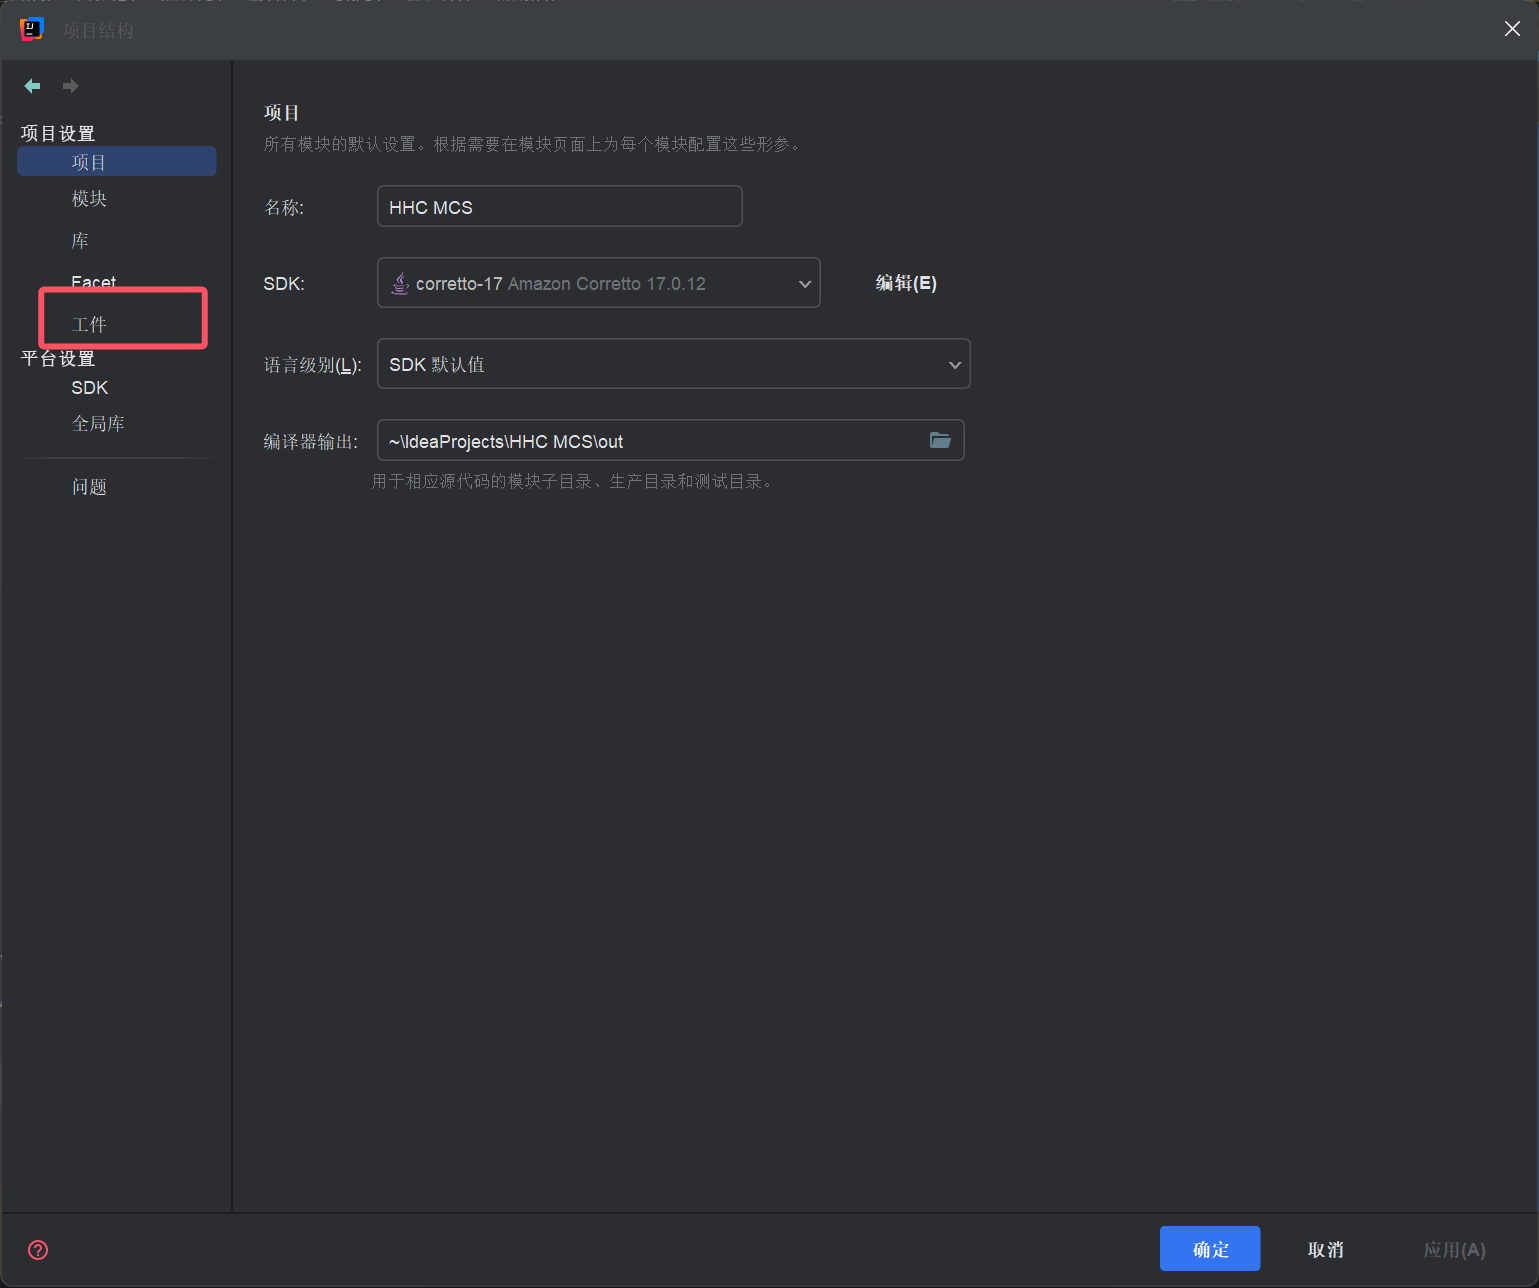Click the 编辑(E) button next to SDK
The width and height of the screenshot is (1539, 1288).
pyautogui.click(x=905, y=283)
